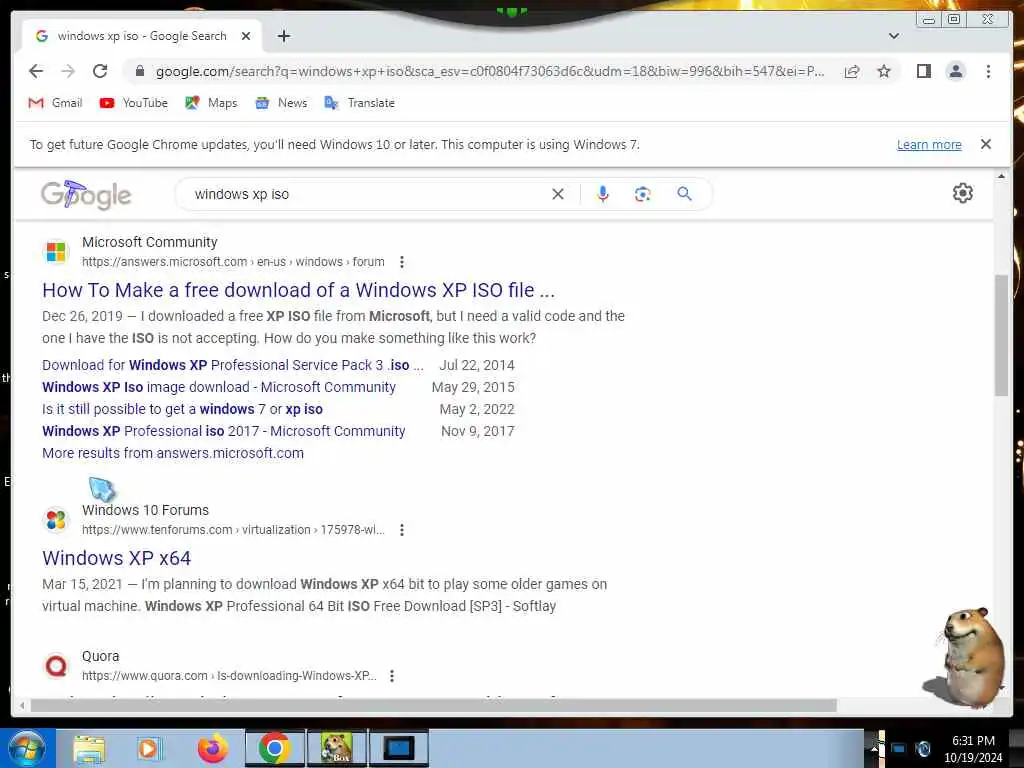Screen dimensions: 1024x768
Task: Open the YouTube bookmark
Action: click(x=134, y=103)
